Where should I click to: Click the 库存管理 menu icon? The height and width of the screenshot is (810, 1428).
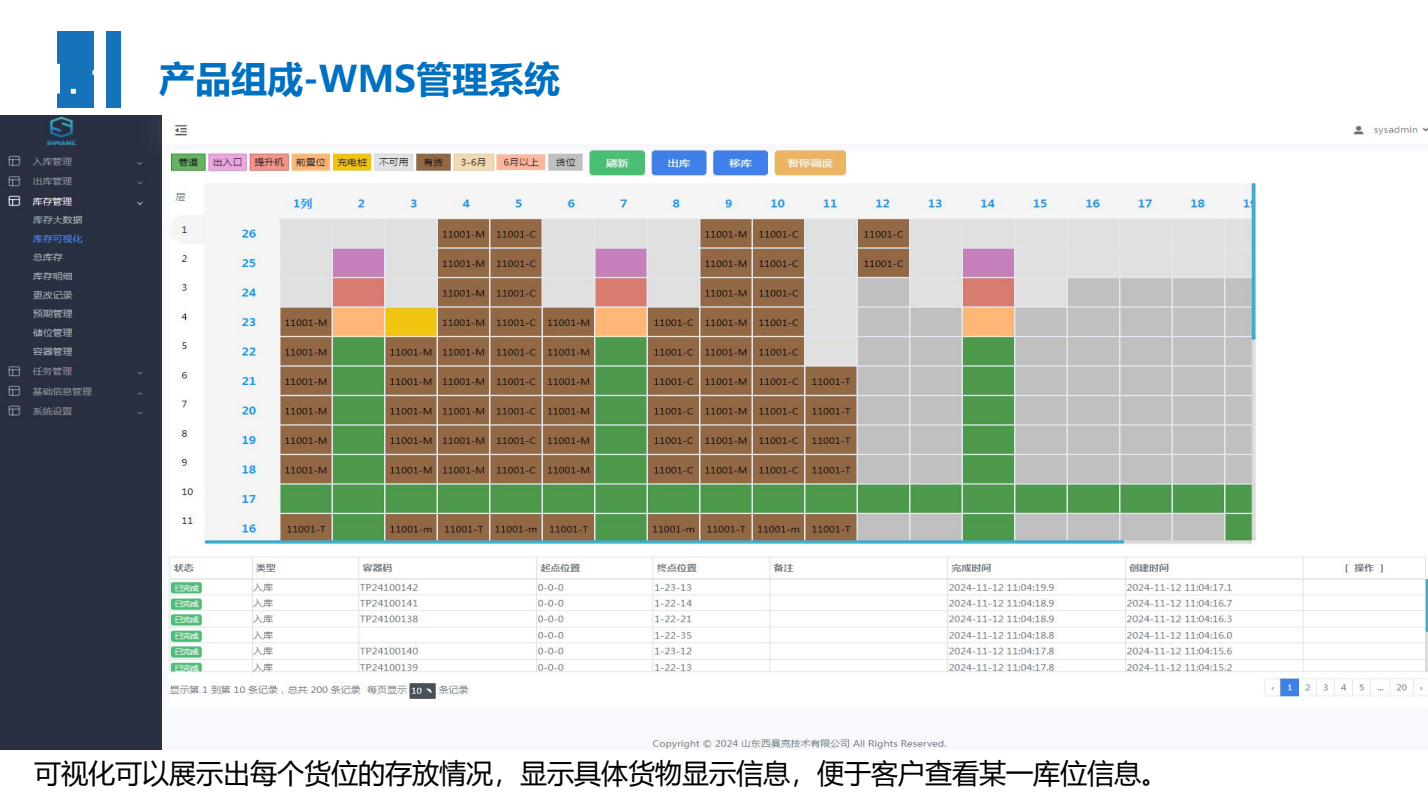pyautogui.click(x=14, y=201)
